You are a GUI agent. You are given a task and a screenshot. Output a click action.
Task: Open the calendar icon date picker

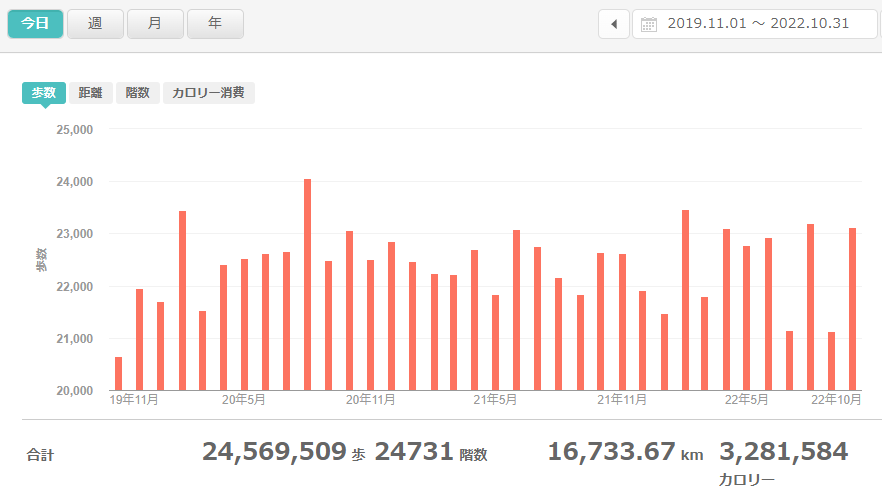[649, 24]
